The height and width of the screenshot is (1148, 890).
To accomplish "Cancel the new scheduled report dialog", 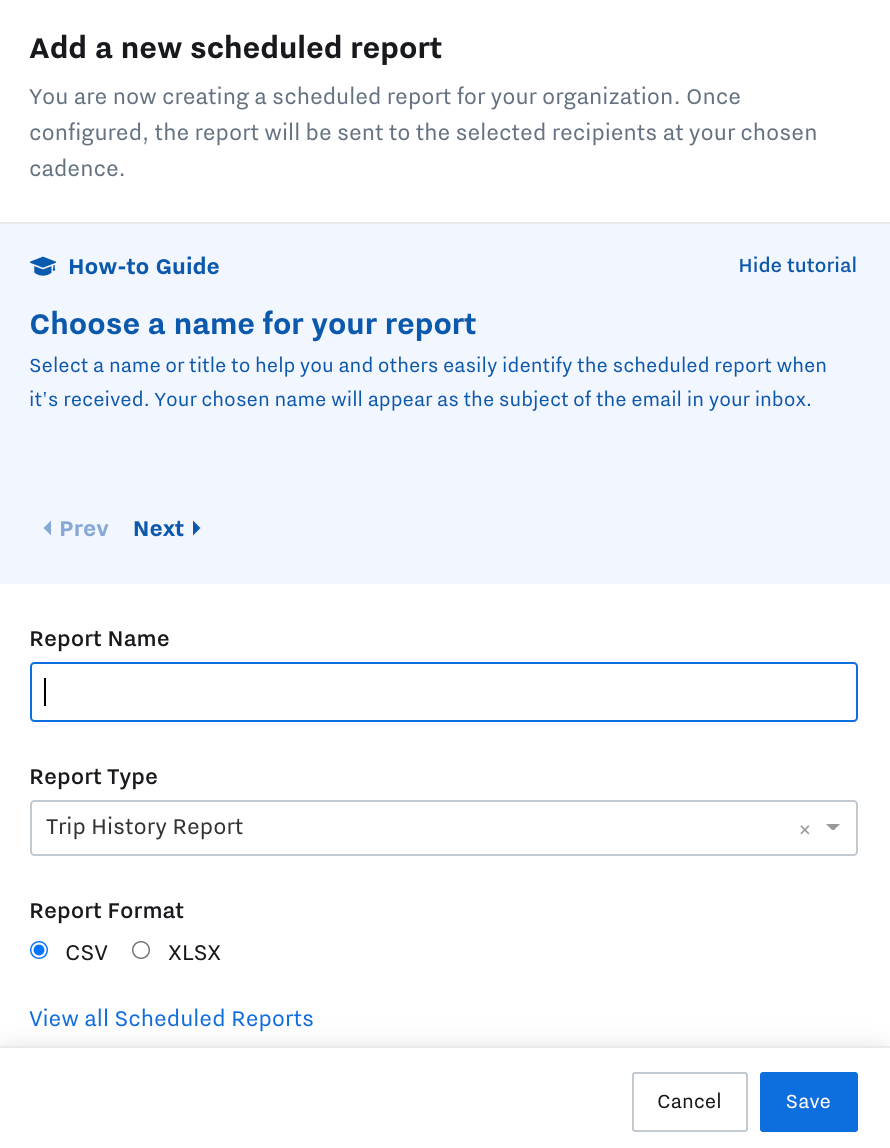I will coord(689,1102).
